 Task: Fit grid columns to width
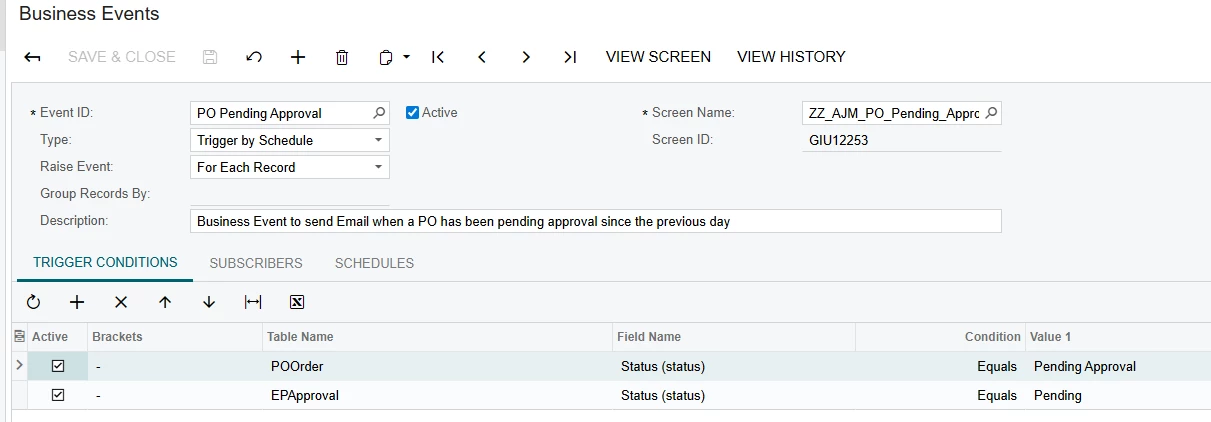(253, 302)
